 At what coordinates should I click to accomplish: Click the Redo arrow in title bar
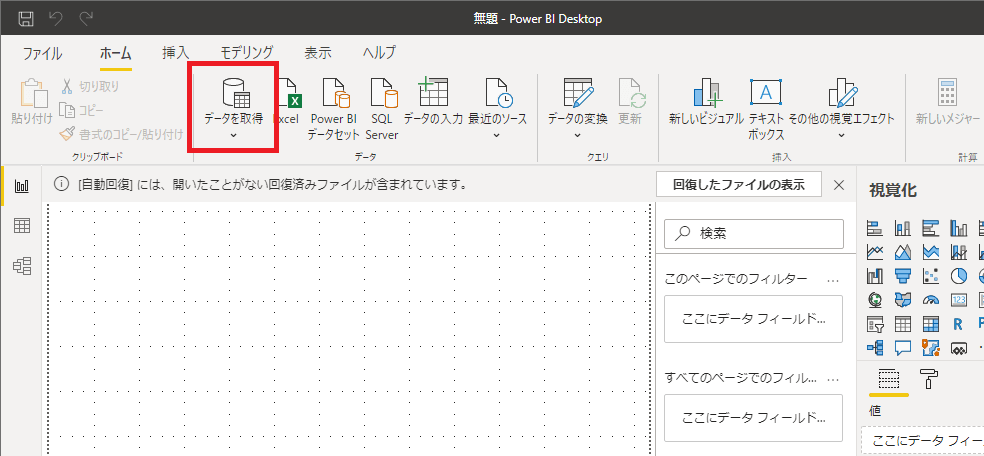pos(86,19)
